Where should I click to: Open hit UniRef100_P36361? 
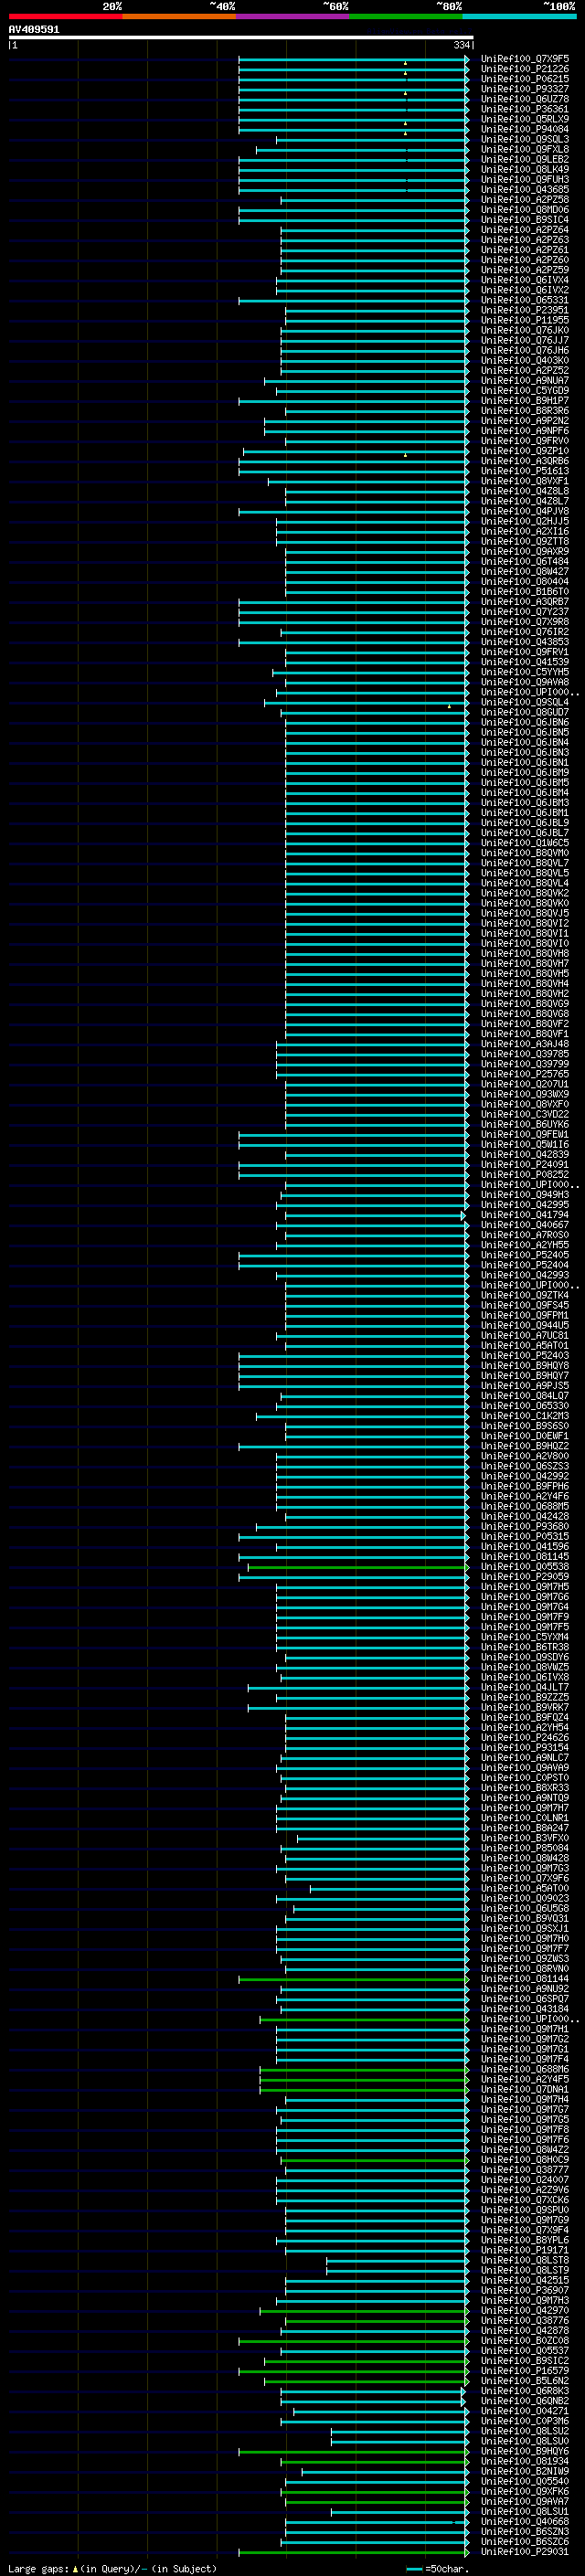525,110
